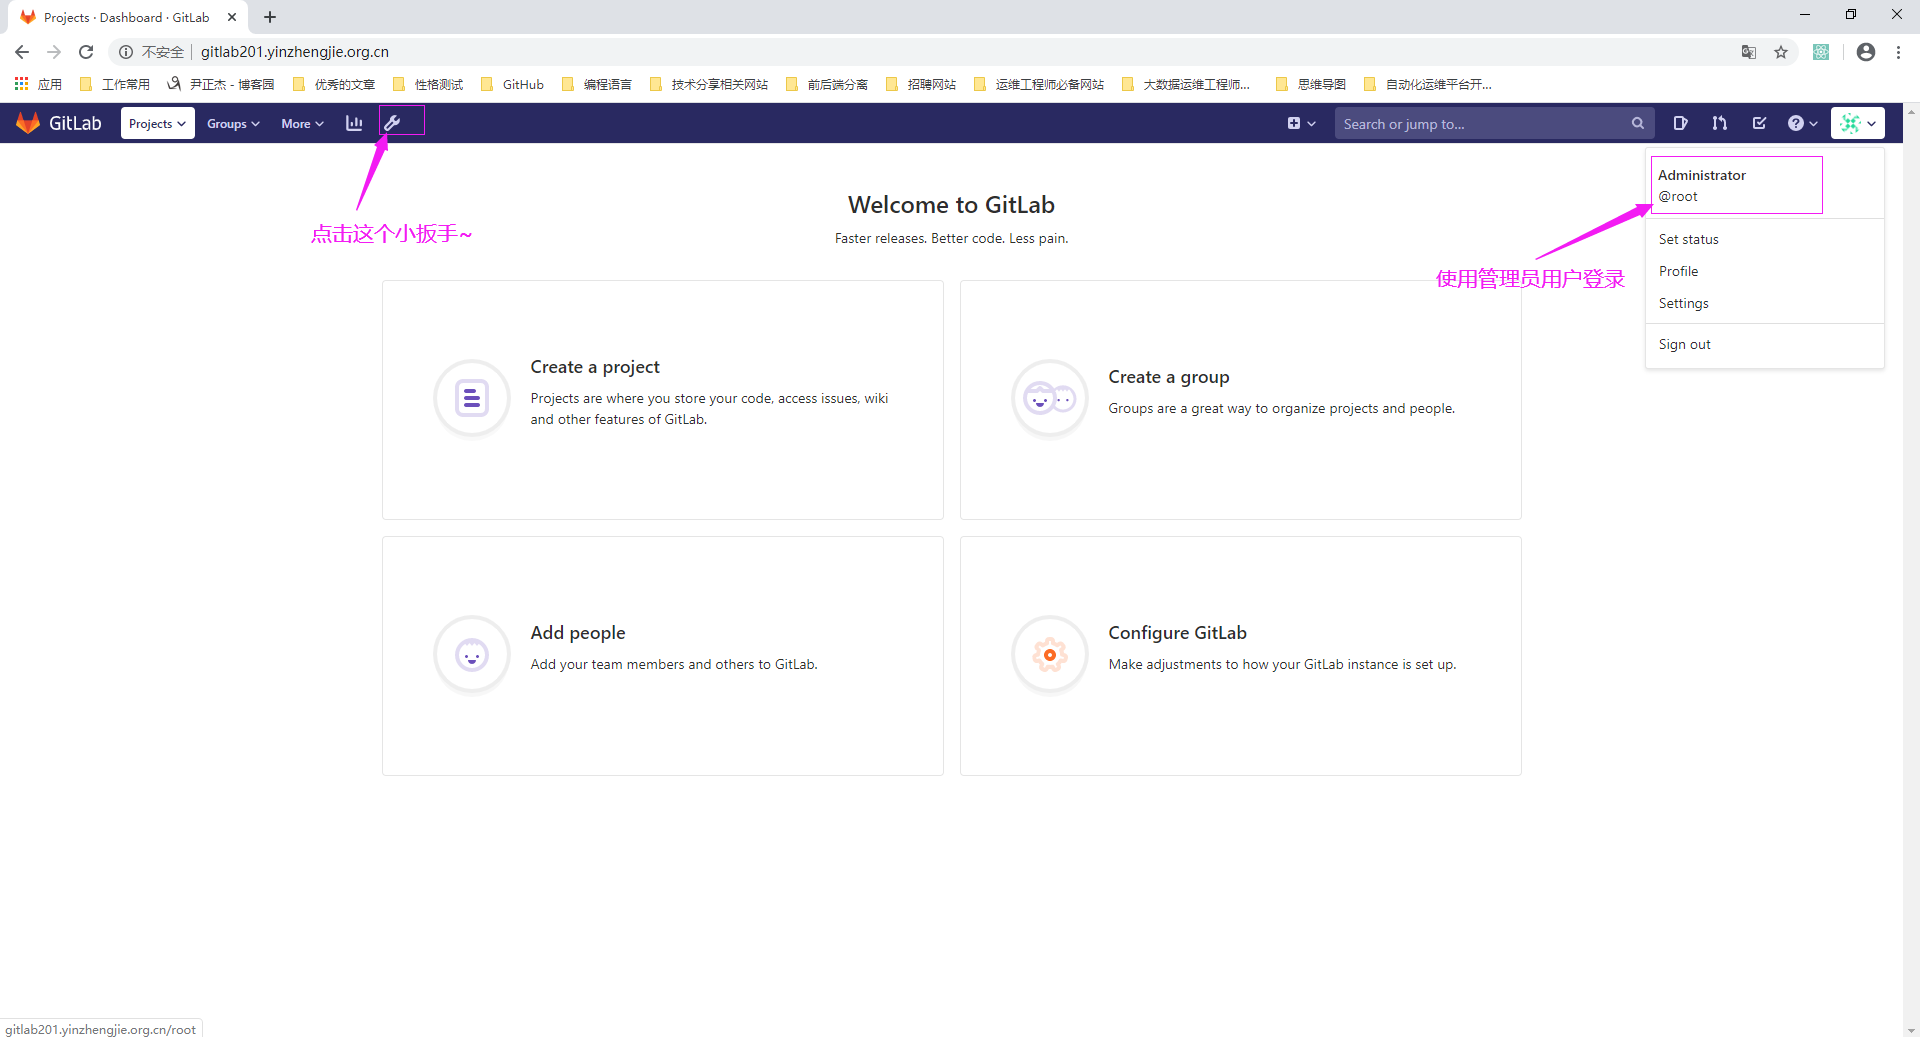Click the green browser extension icon
The height and width of the screenshot is (1037, 1920).
tap(1821, 52)
